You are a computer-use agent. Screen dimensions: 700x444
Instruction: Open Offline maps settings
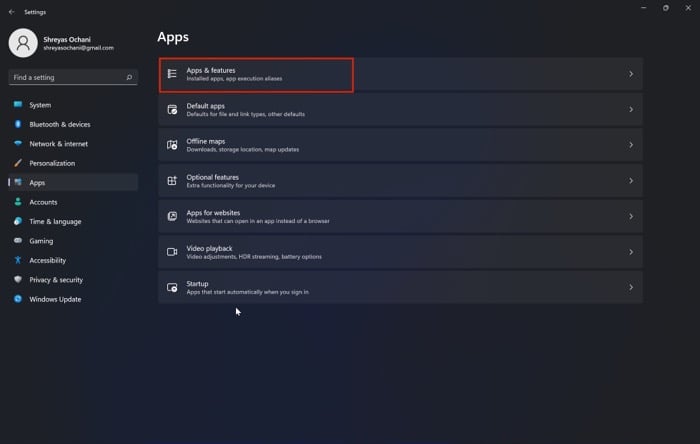coord(400,145)
